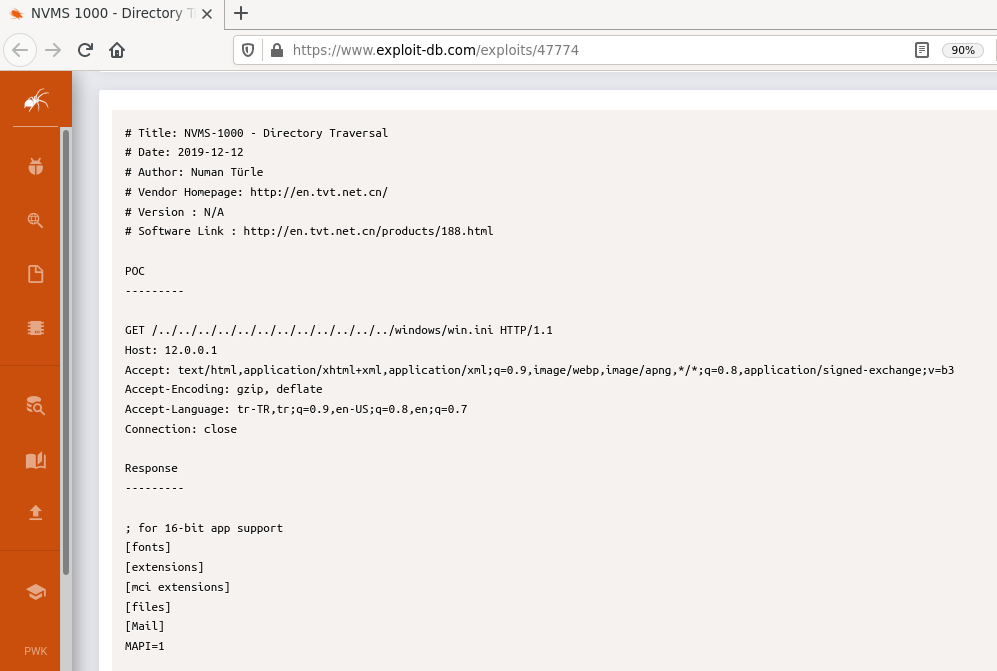Click the software link products/188.html
997x671 pixels.
[x=368, y=231]
